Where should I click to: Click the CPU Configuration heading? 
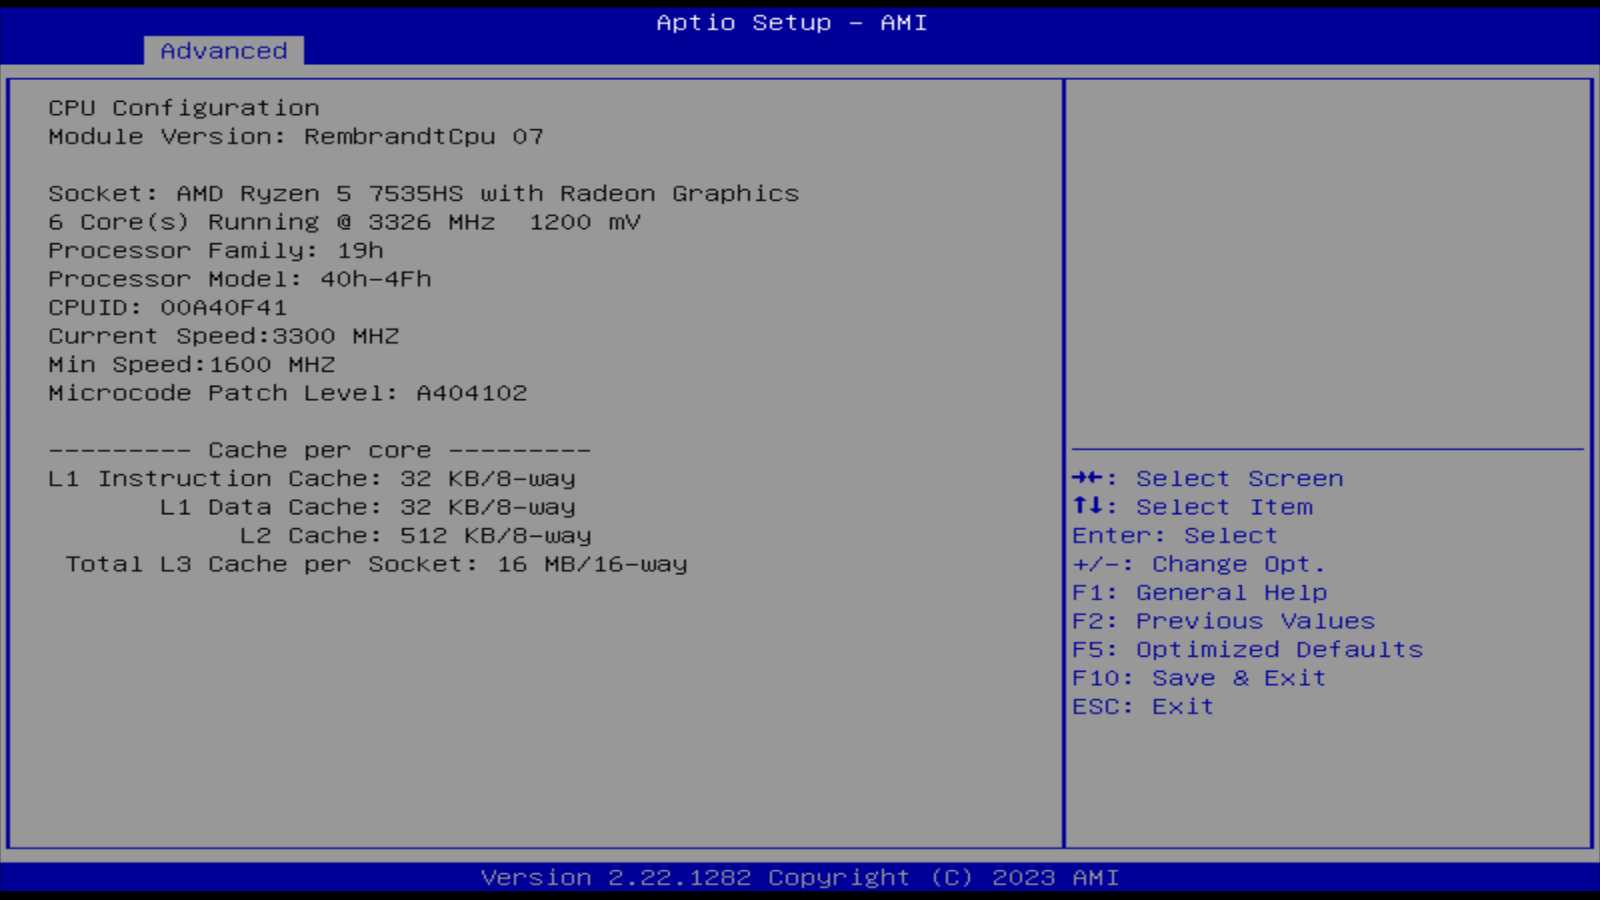pos(184,108)
